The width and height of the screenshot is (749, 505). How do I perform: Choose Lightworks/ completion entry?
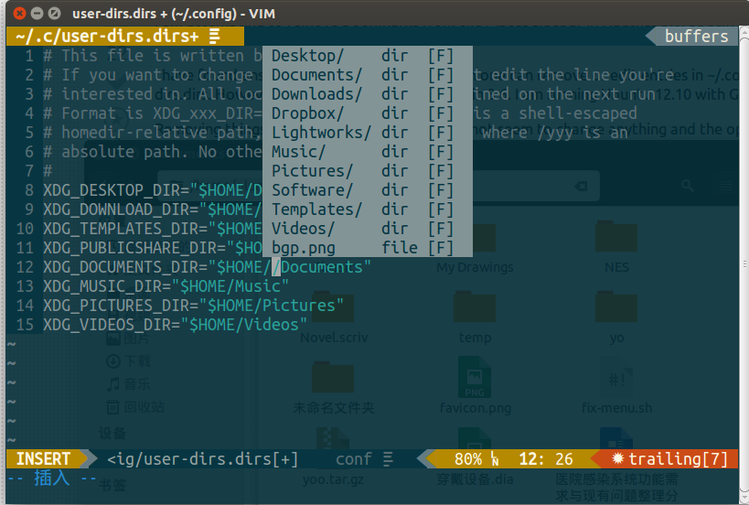tap(321, 132)
